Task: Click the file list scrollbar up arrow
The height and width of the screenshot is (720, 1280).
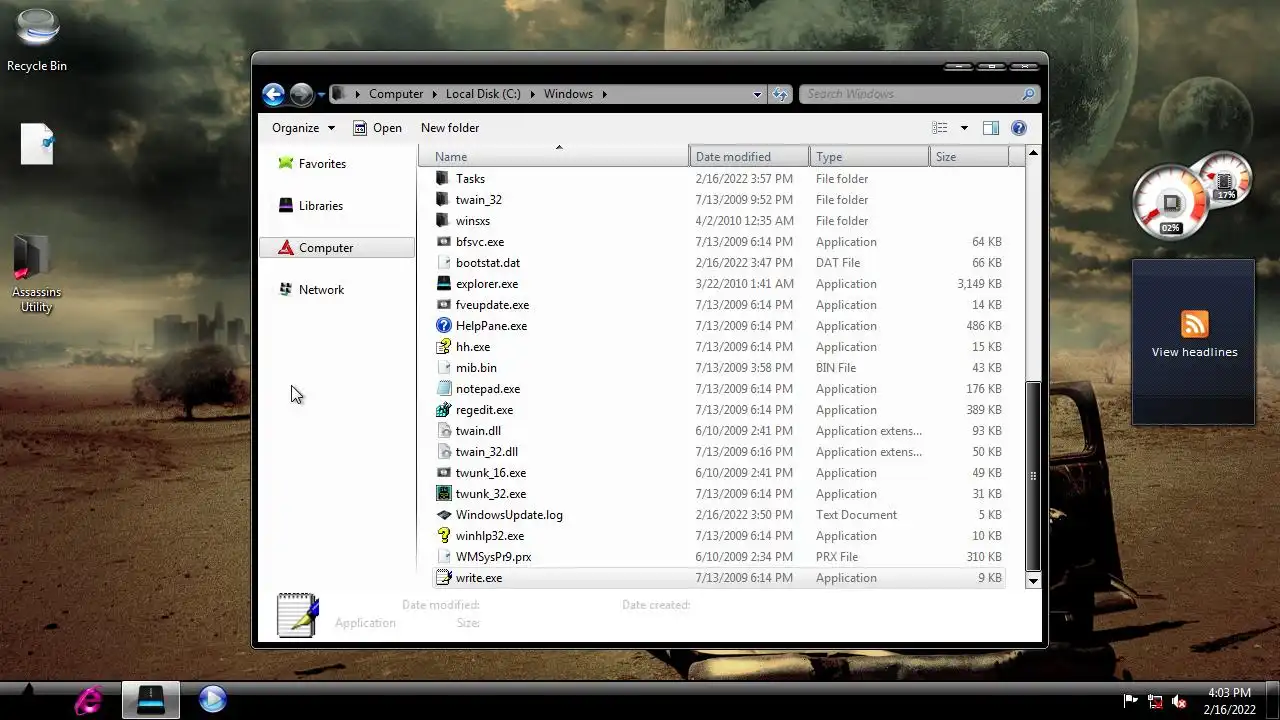Action: coord(1033,153)
